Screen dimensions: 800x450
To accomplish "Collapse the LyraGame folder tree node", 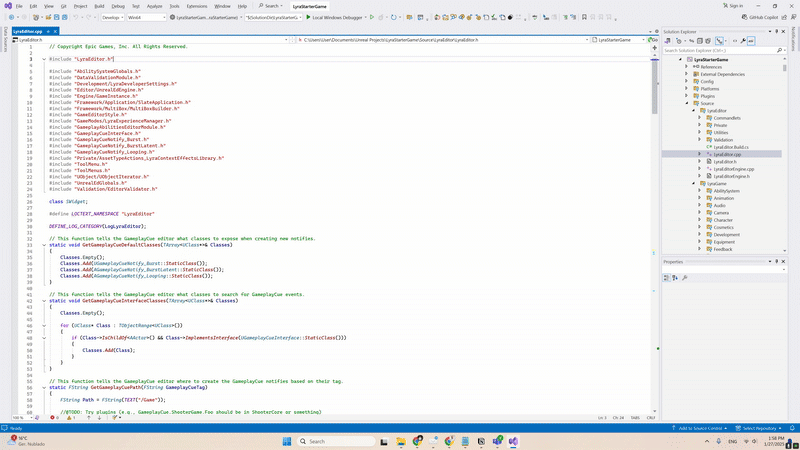I will click(693, 183).
